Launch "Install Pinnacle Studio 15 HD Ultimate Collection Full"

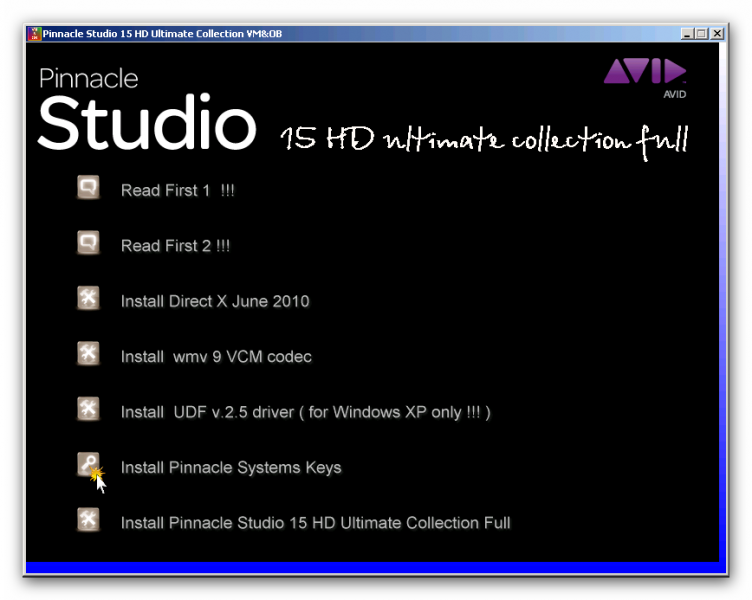pyautogui.click(x=316, y=523)
